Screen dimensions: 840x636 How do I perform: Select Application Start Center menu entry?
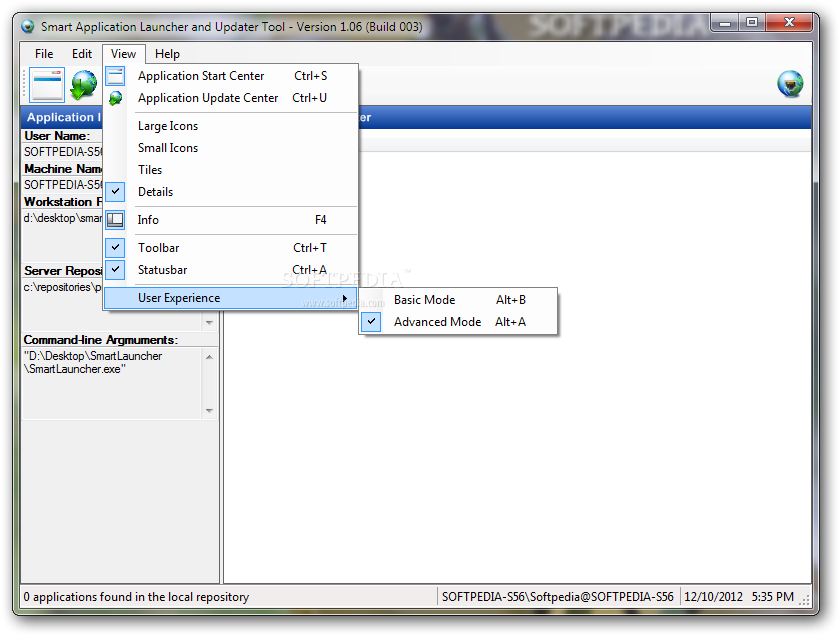click(x=230, y=76)
